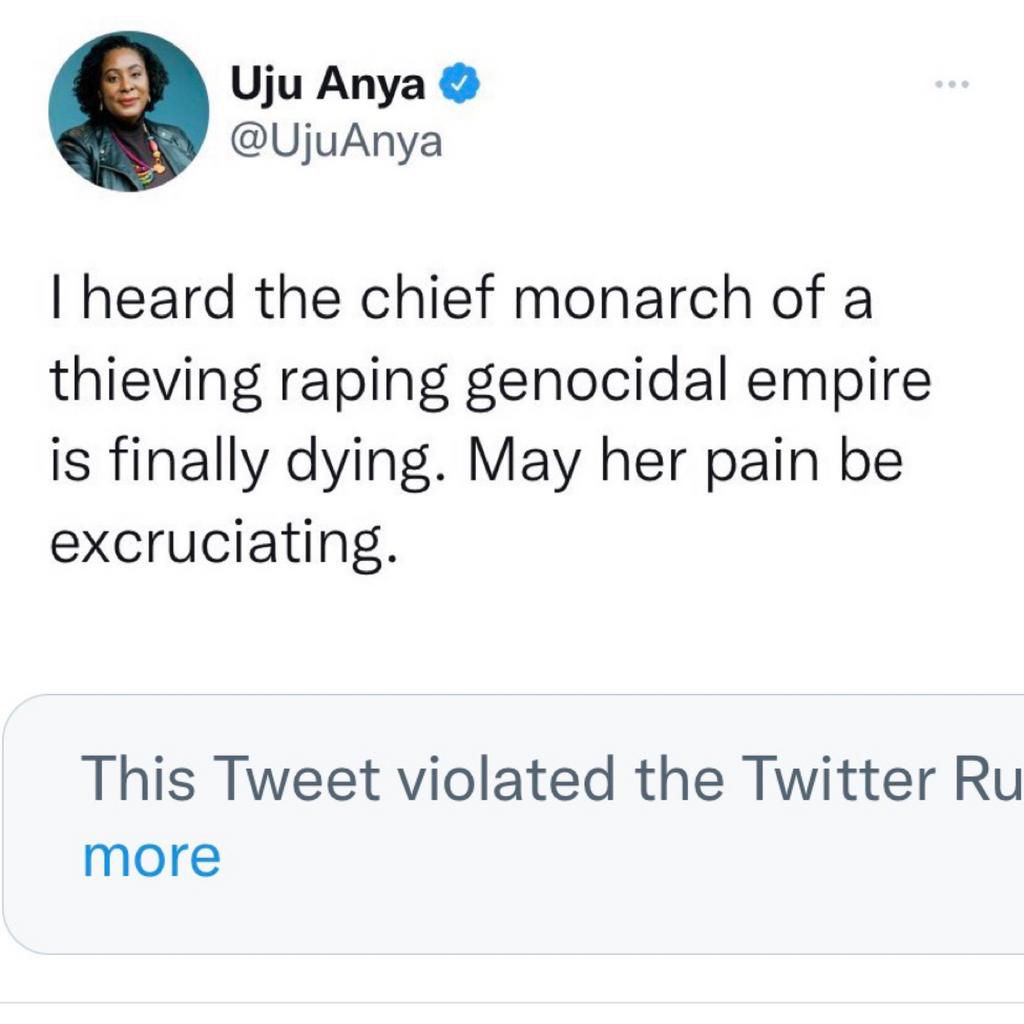Select the ellipsis icon at top right

tap(950, 85)
